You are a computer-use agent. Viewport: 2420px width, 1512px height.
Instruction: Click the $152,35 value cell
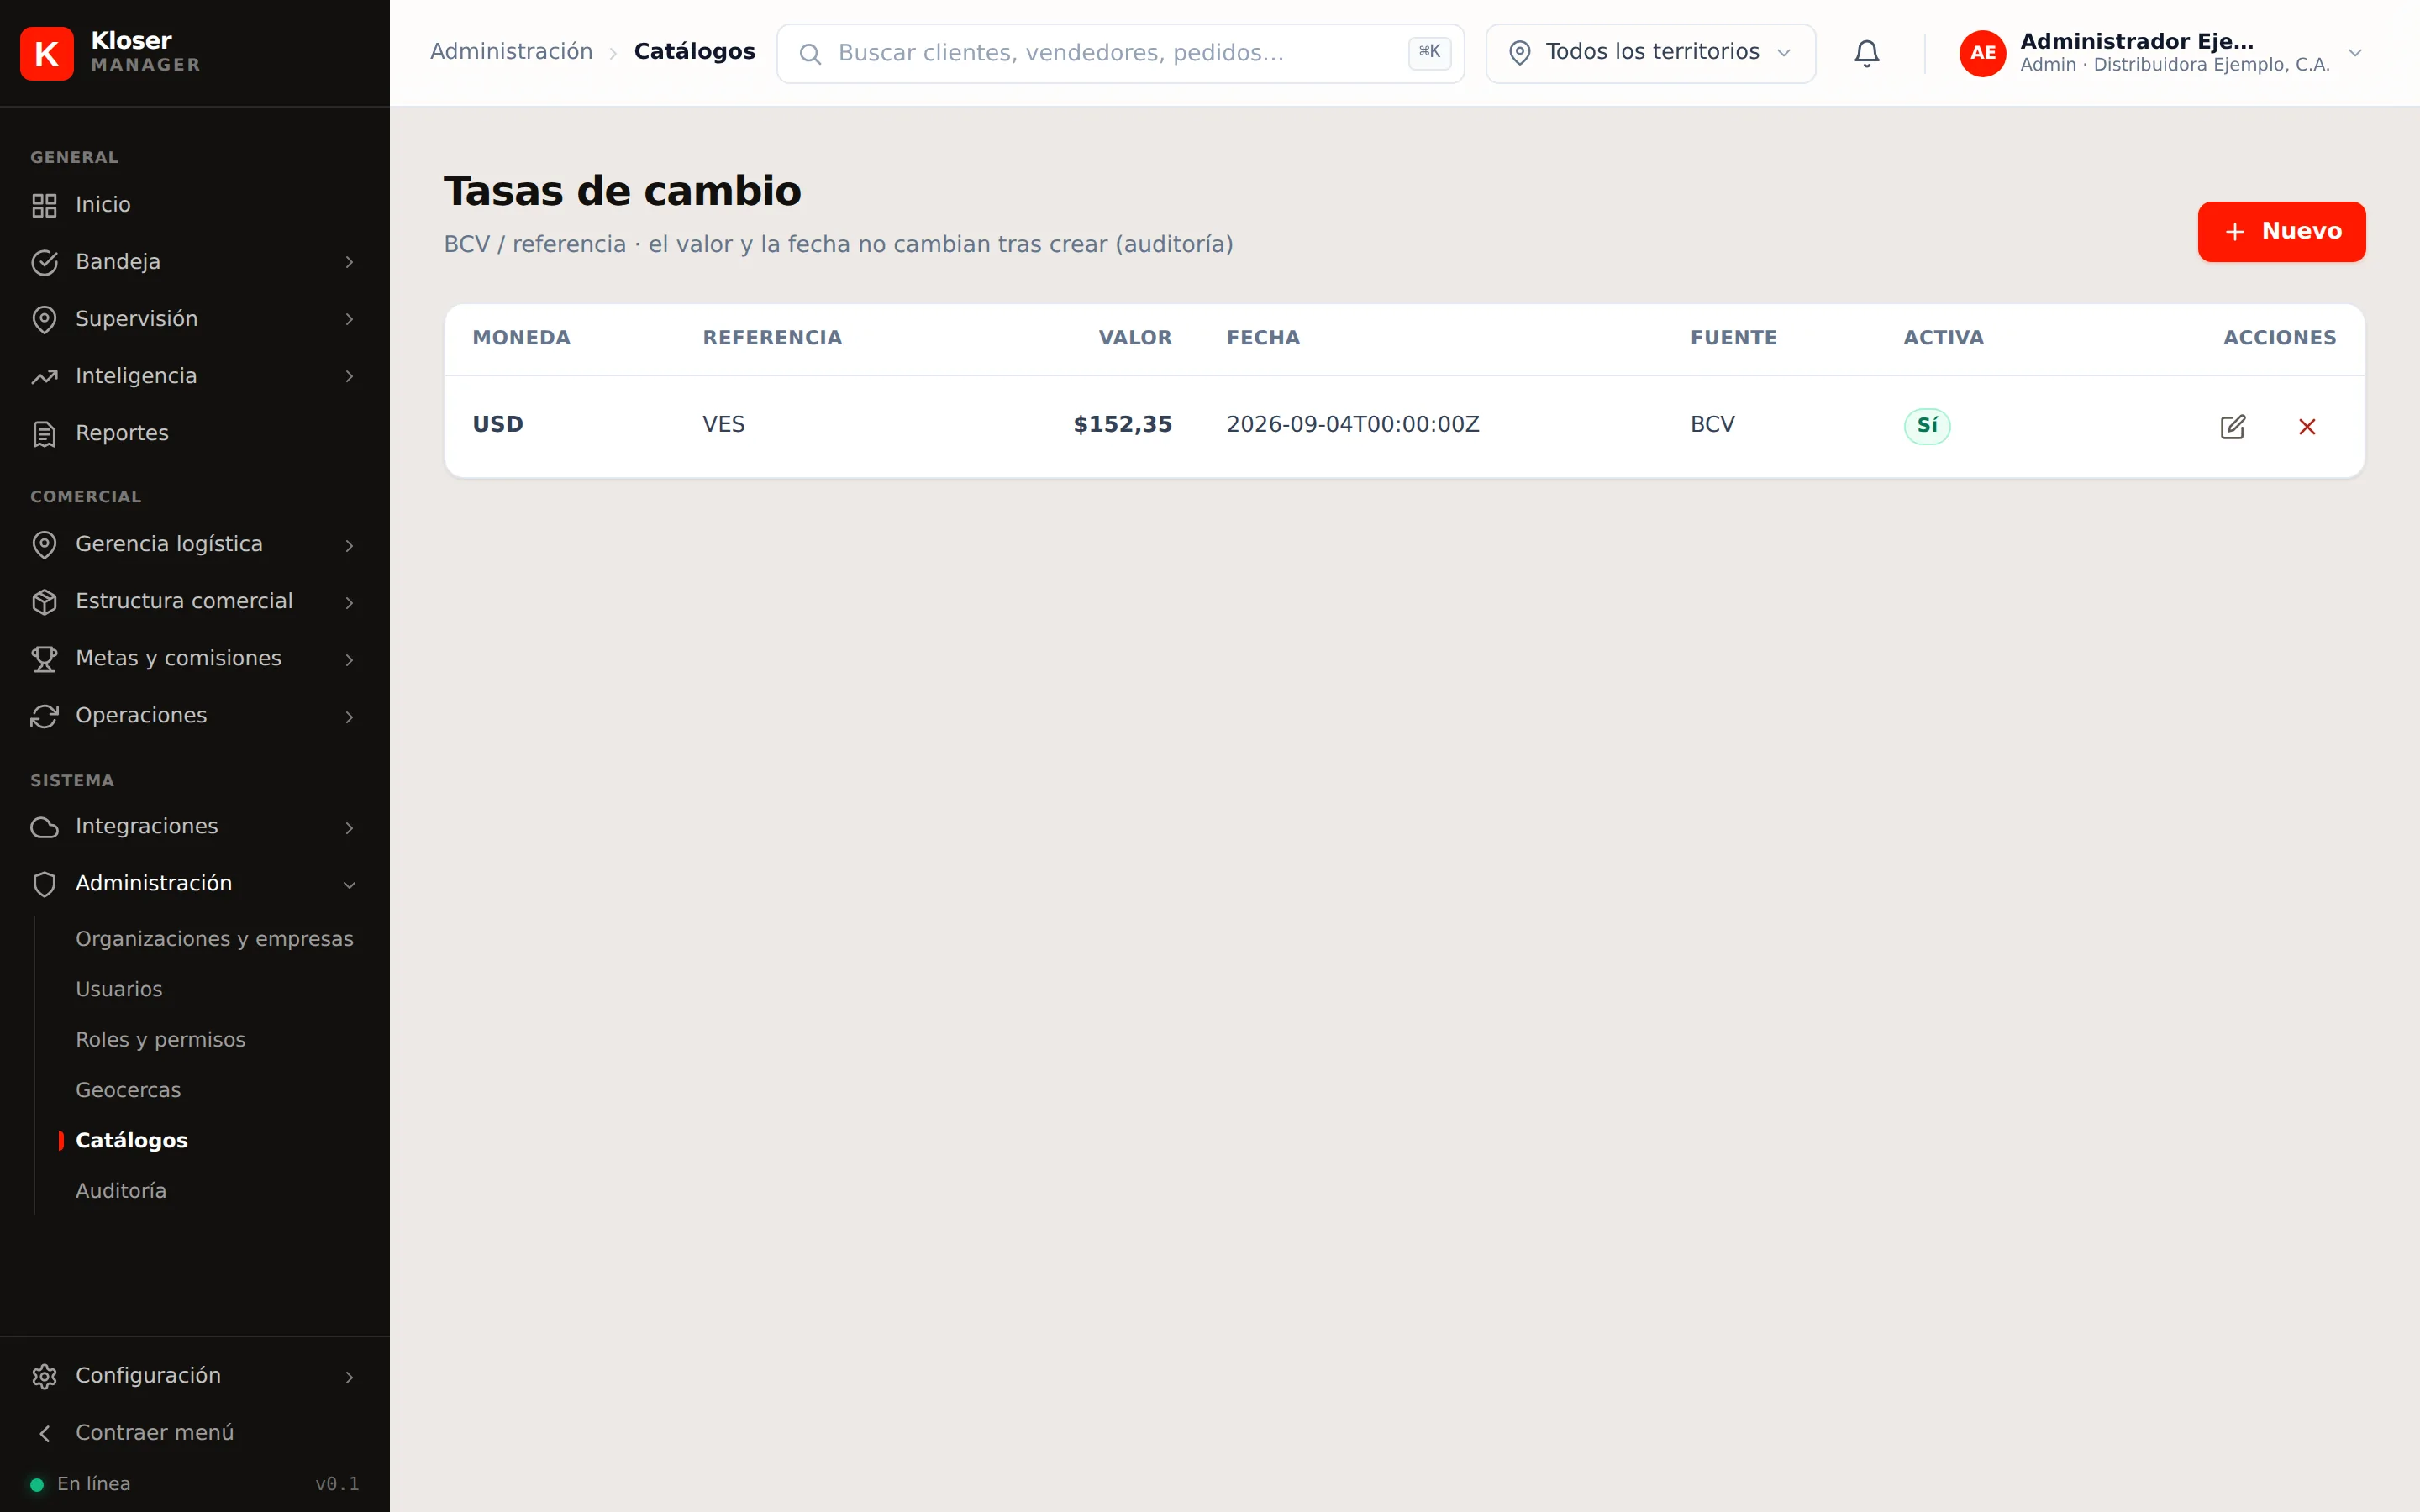1122,425
